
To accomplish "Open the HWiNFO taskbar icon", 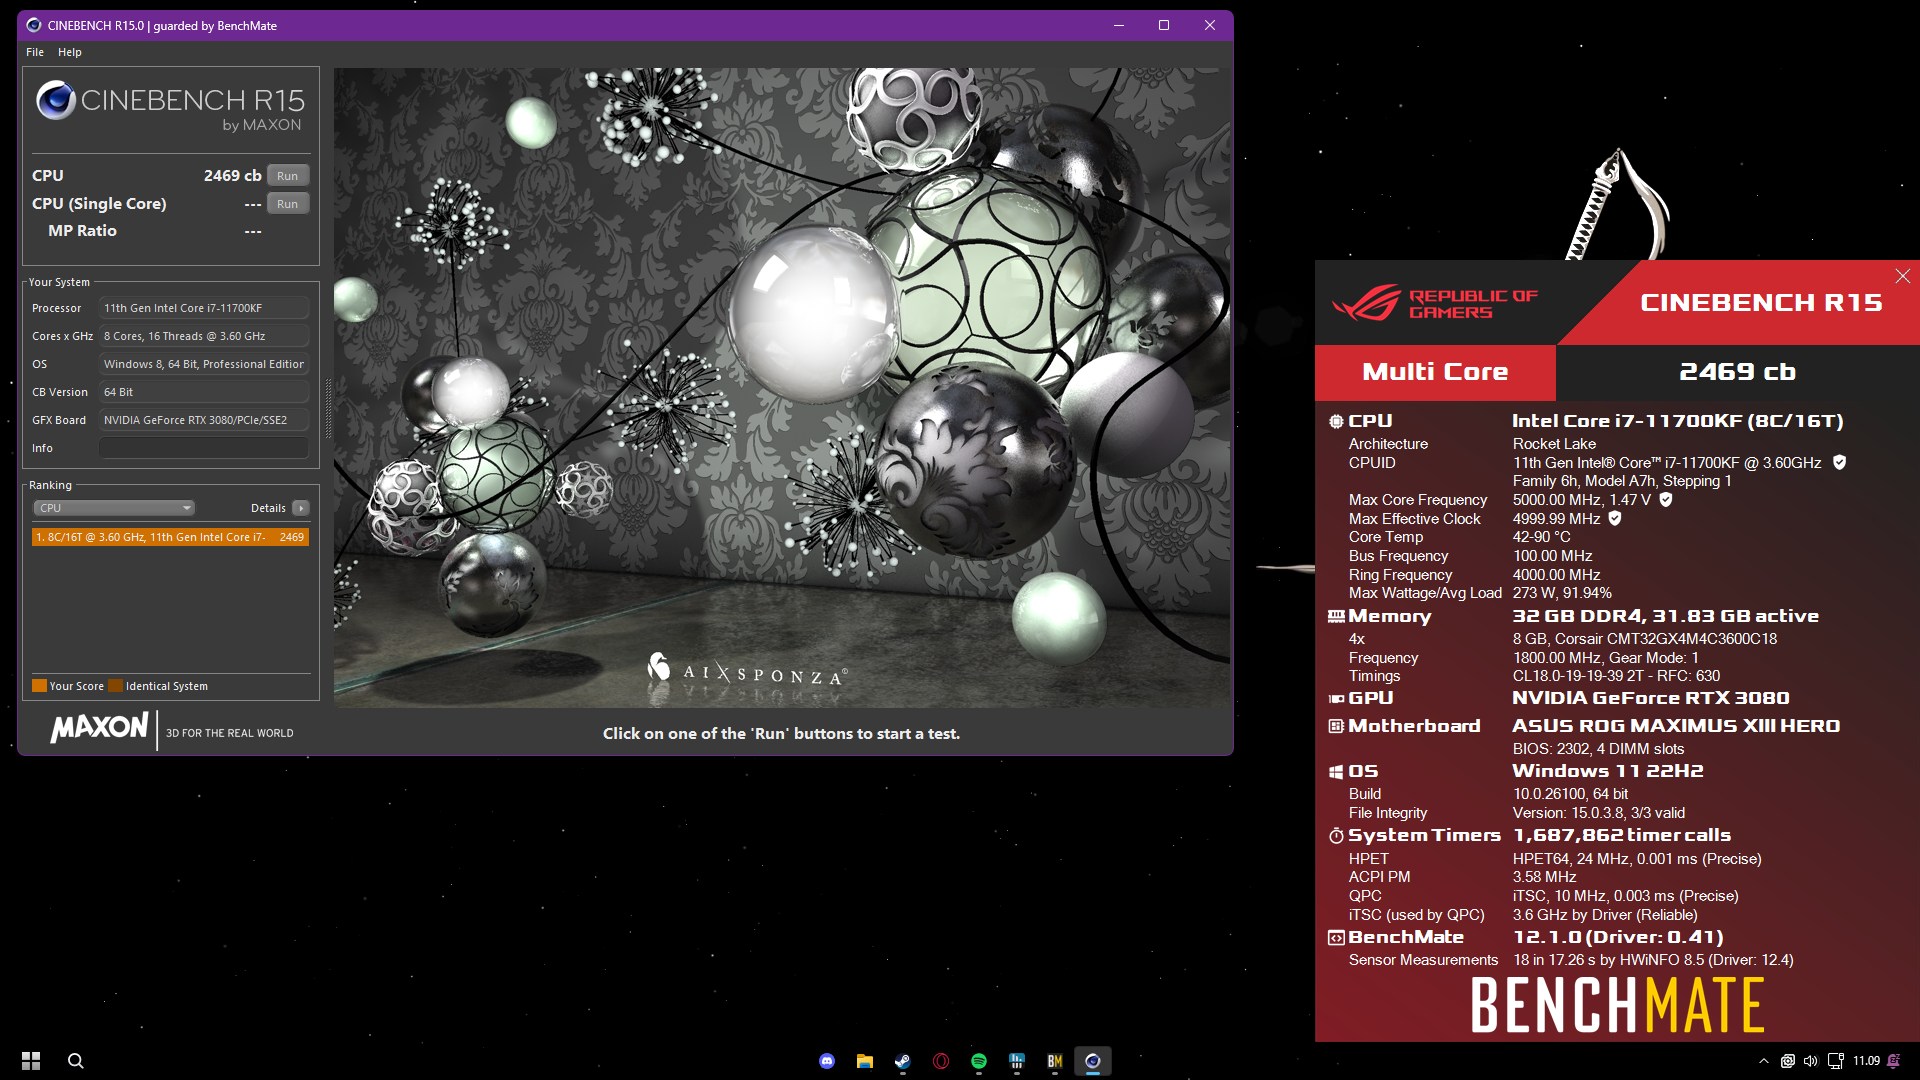I will tap(1017, 1061).
